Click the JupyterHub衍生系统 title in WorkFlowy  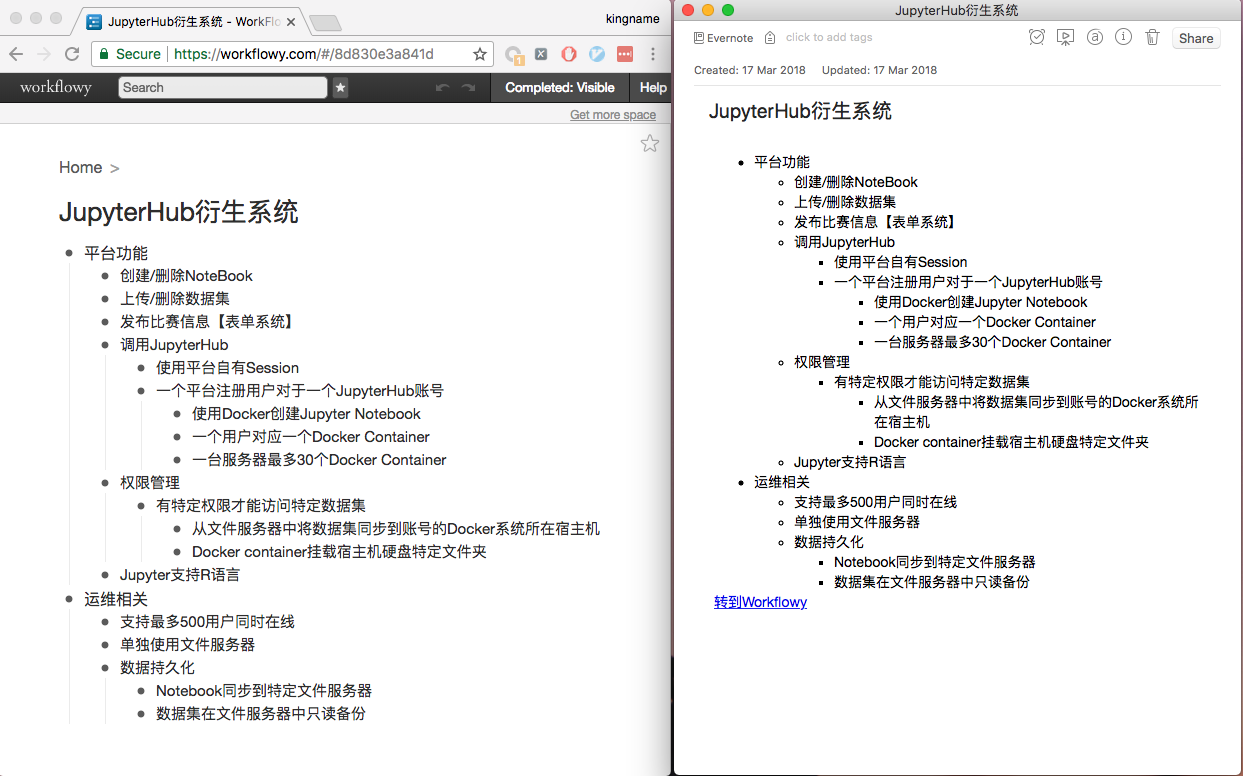(x=178, y=212)
